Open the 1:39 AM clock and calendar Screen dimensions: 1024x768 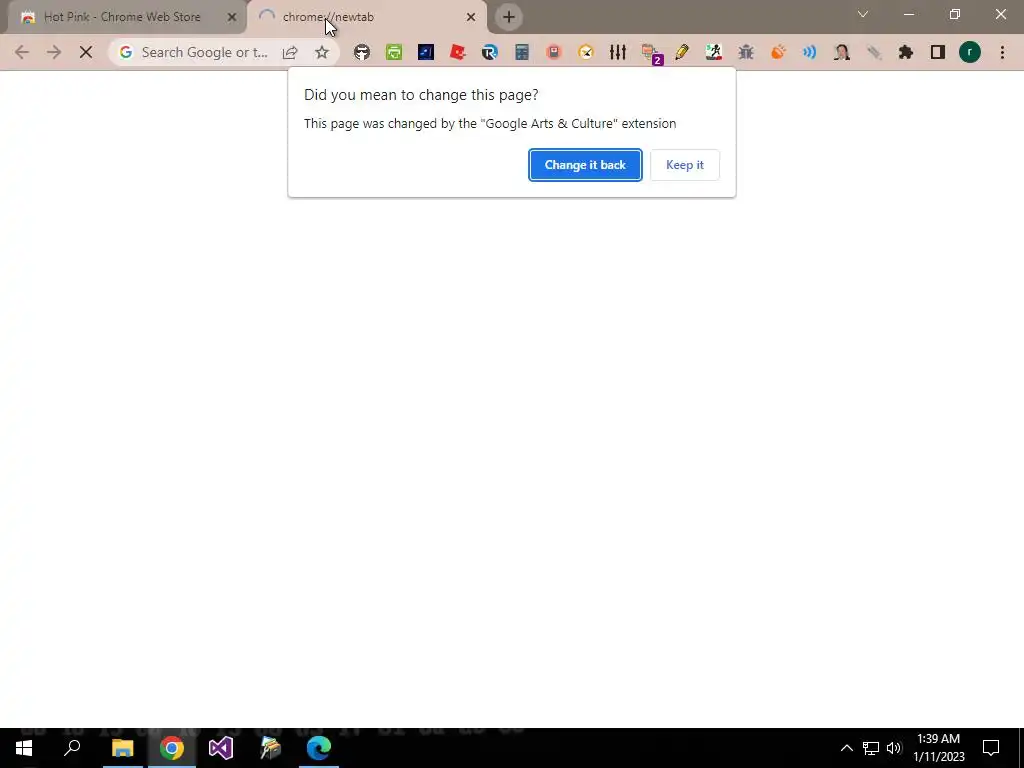938,748
